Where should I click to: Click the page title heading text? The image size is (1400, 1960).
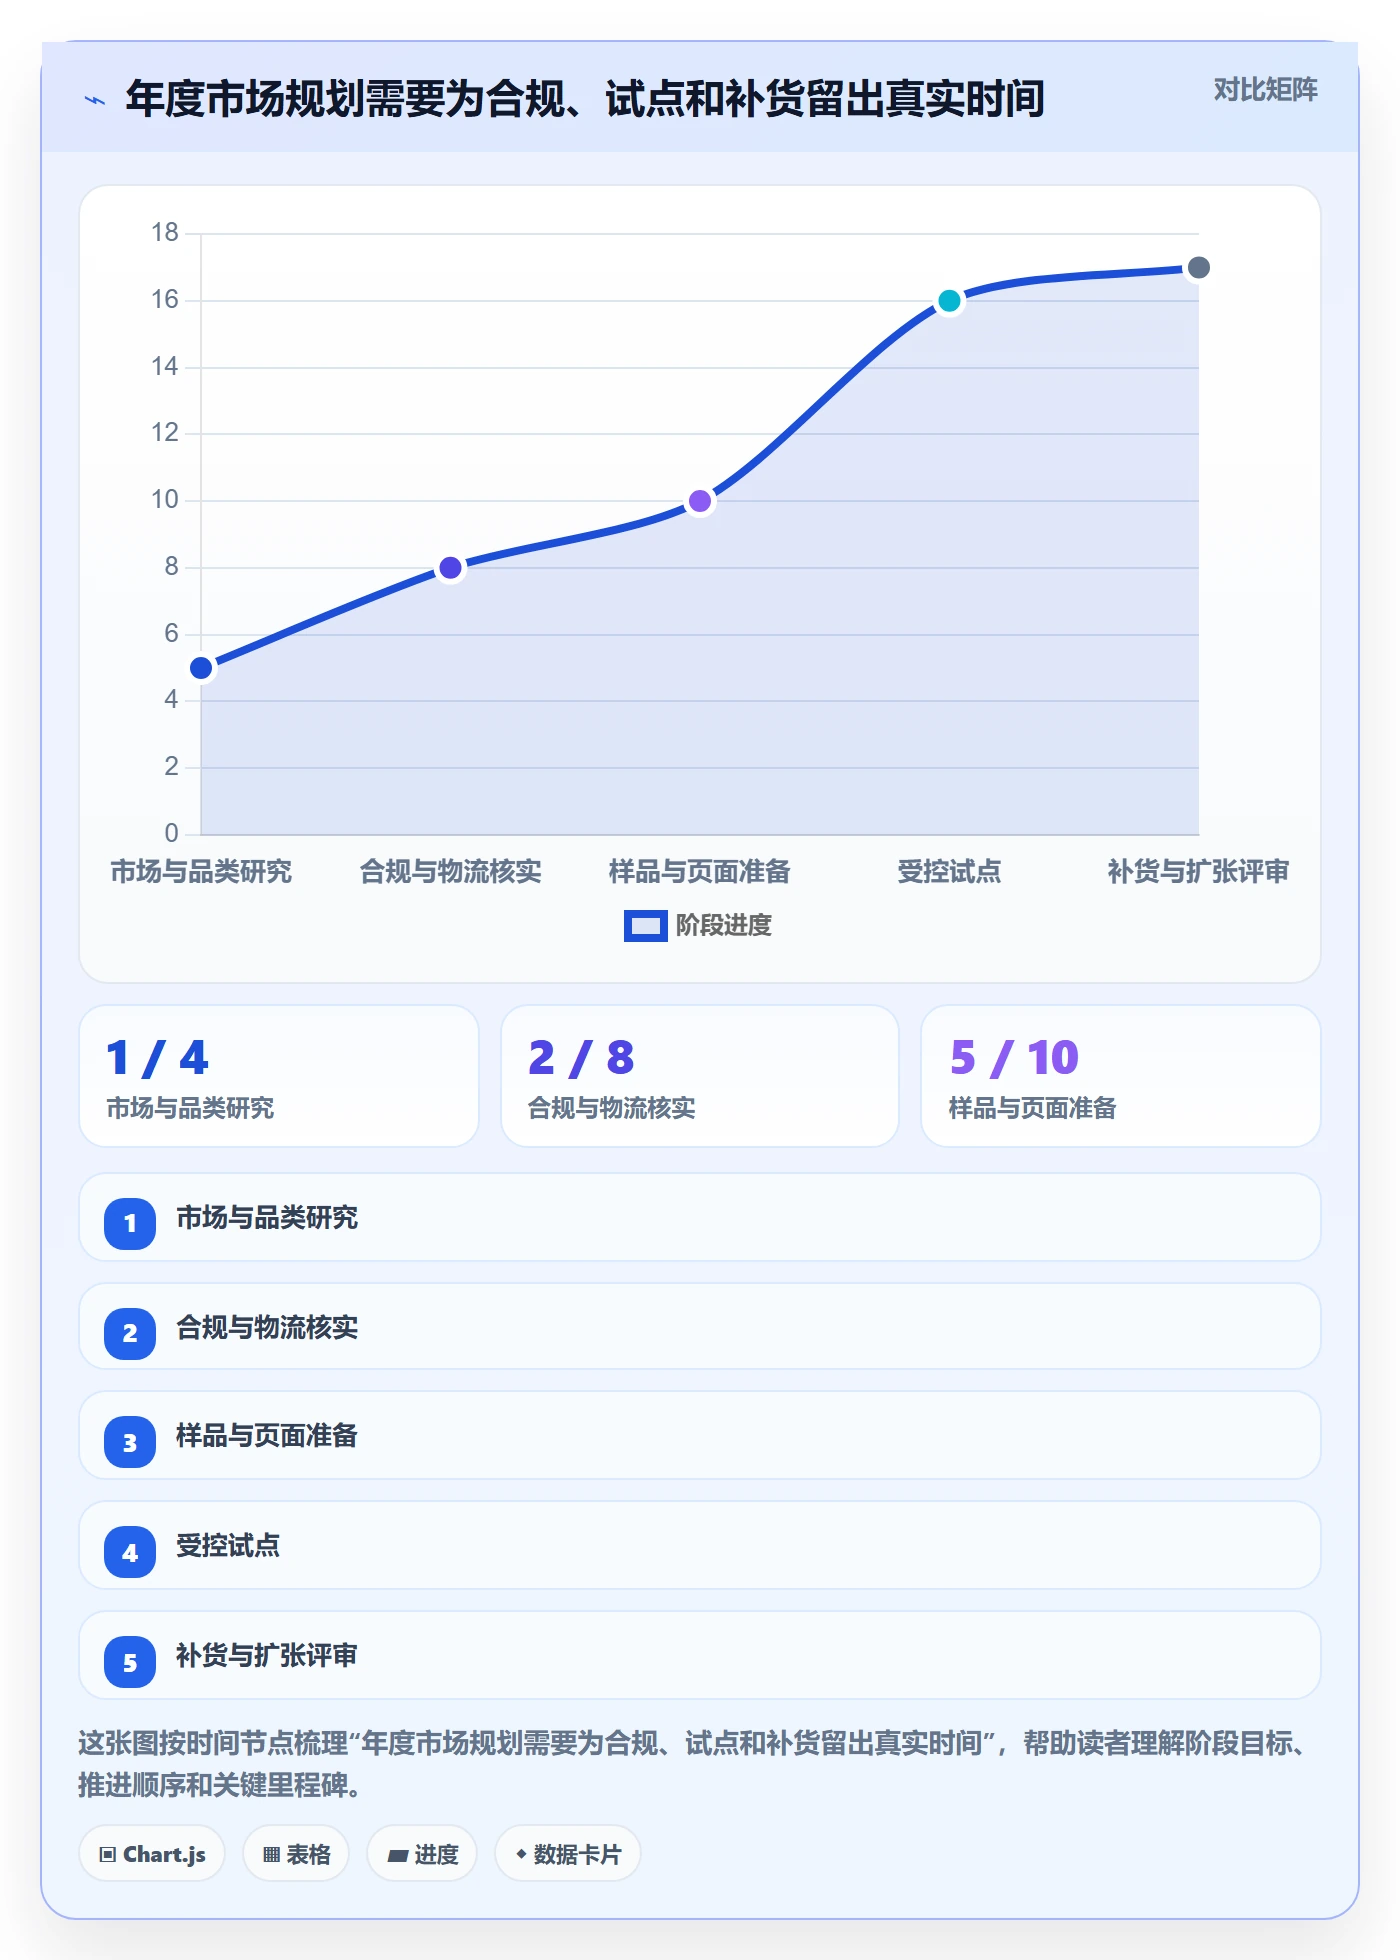585,99
